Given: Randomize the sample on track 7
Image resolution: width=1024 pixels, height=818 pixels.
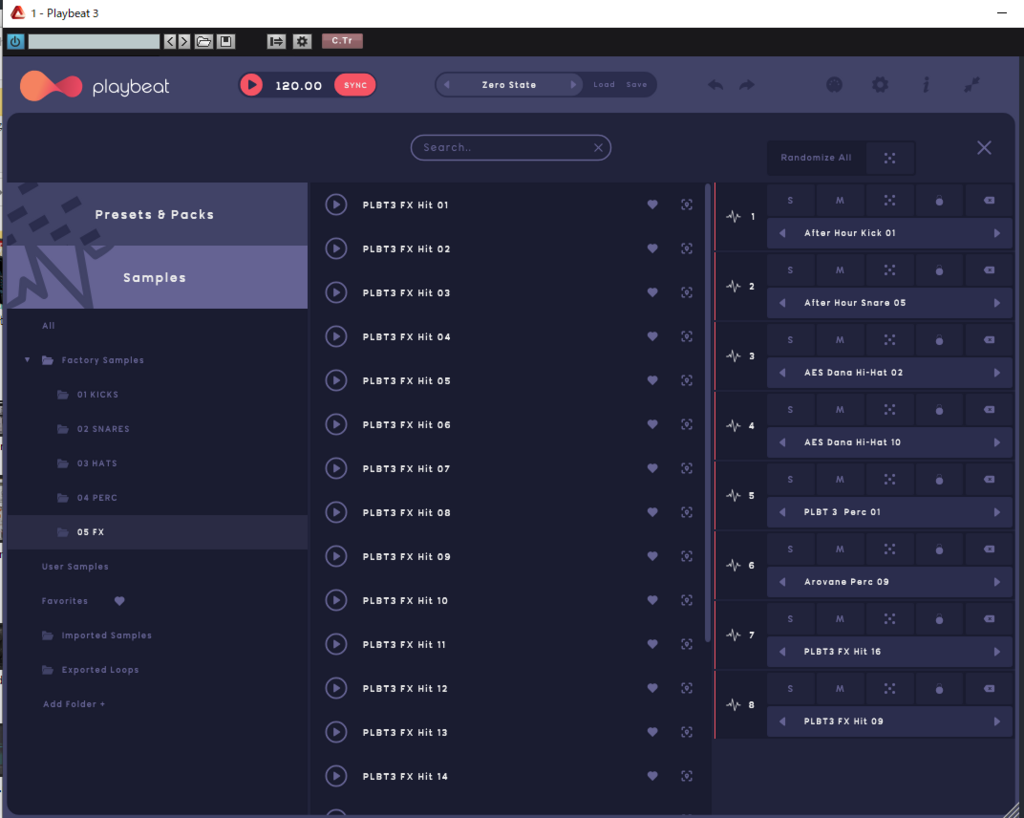Looking at the screenshot, I should 889,618.
